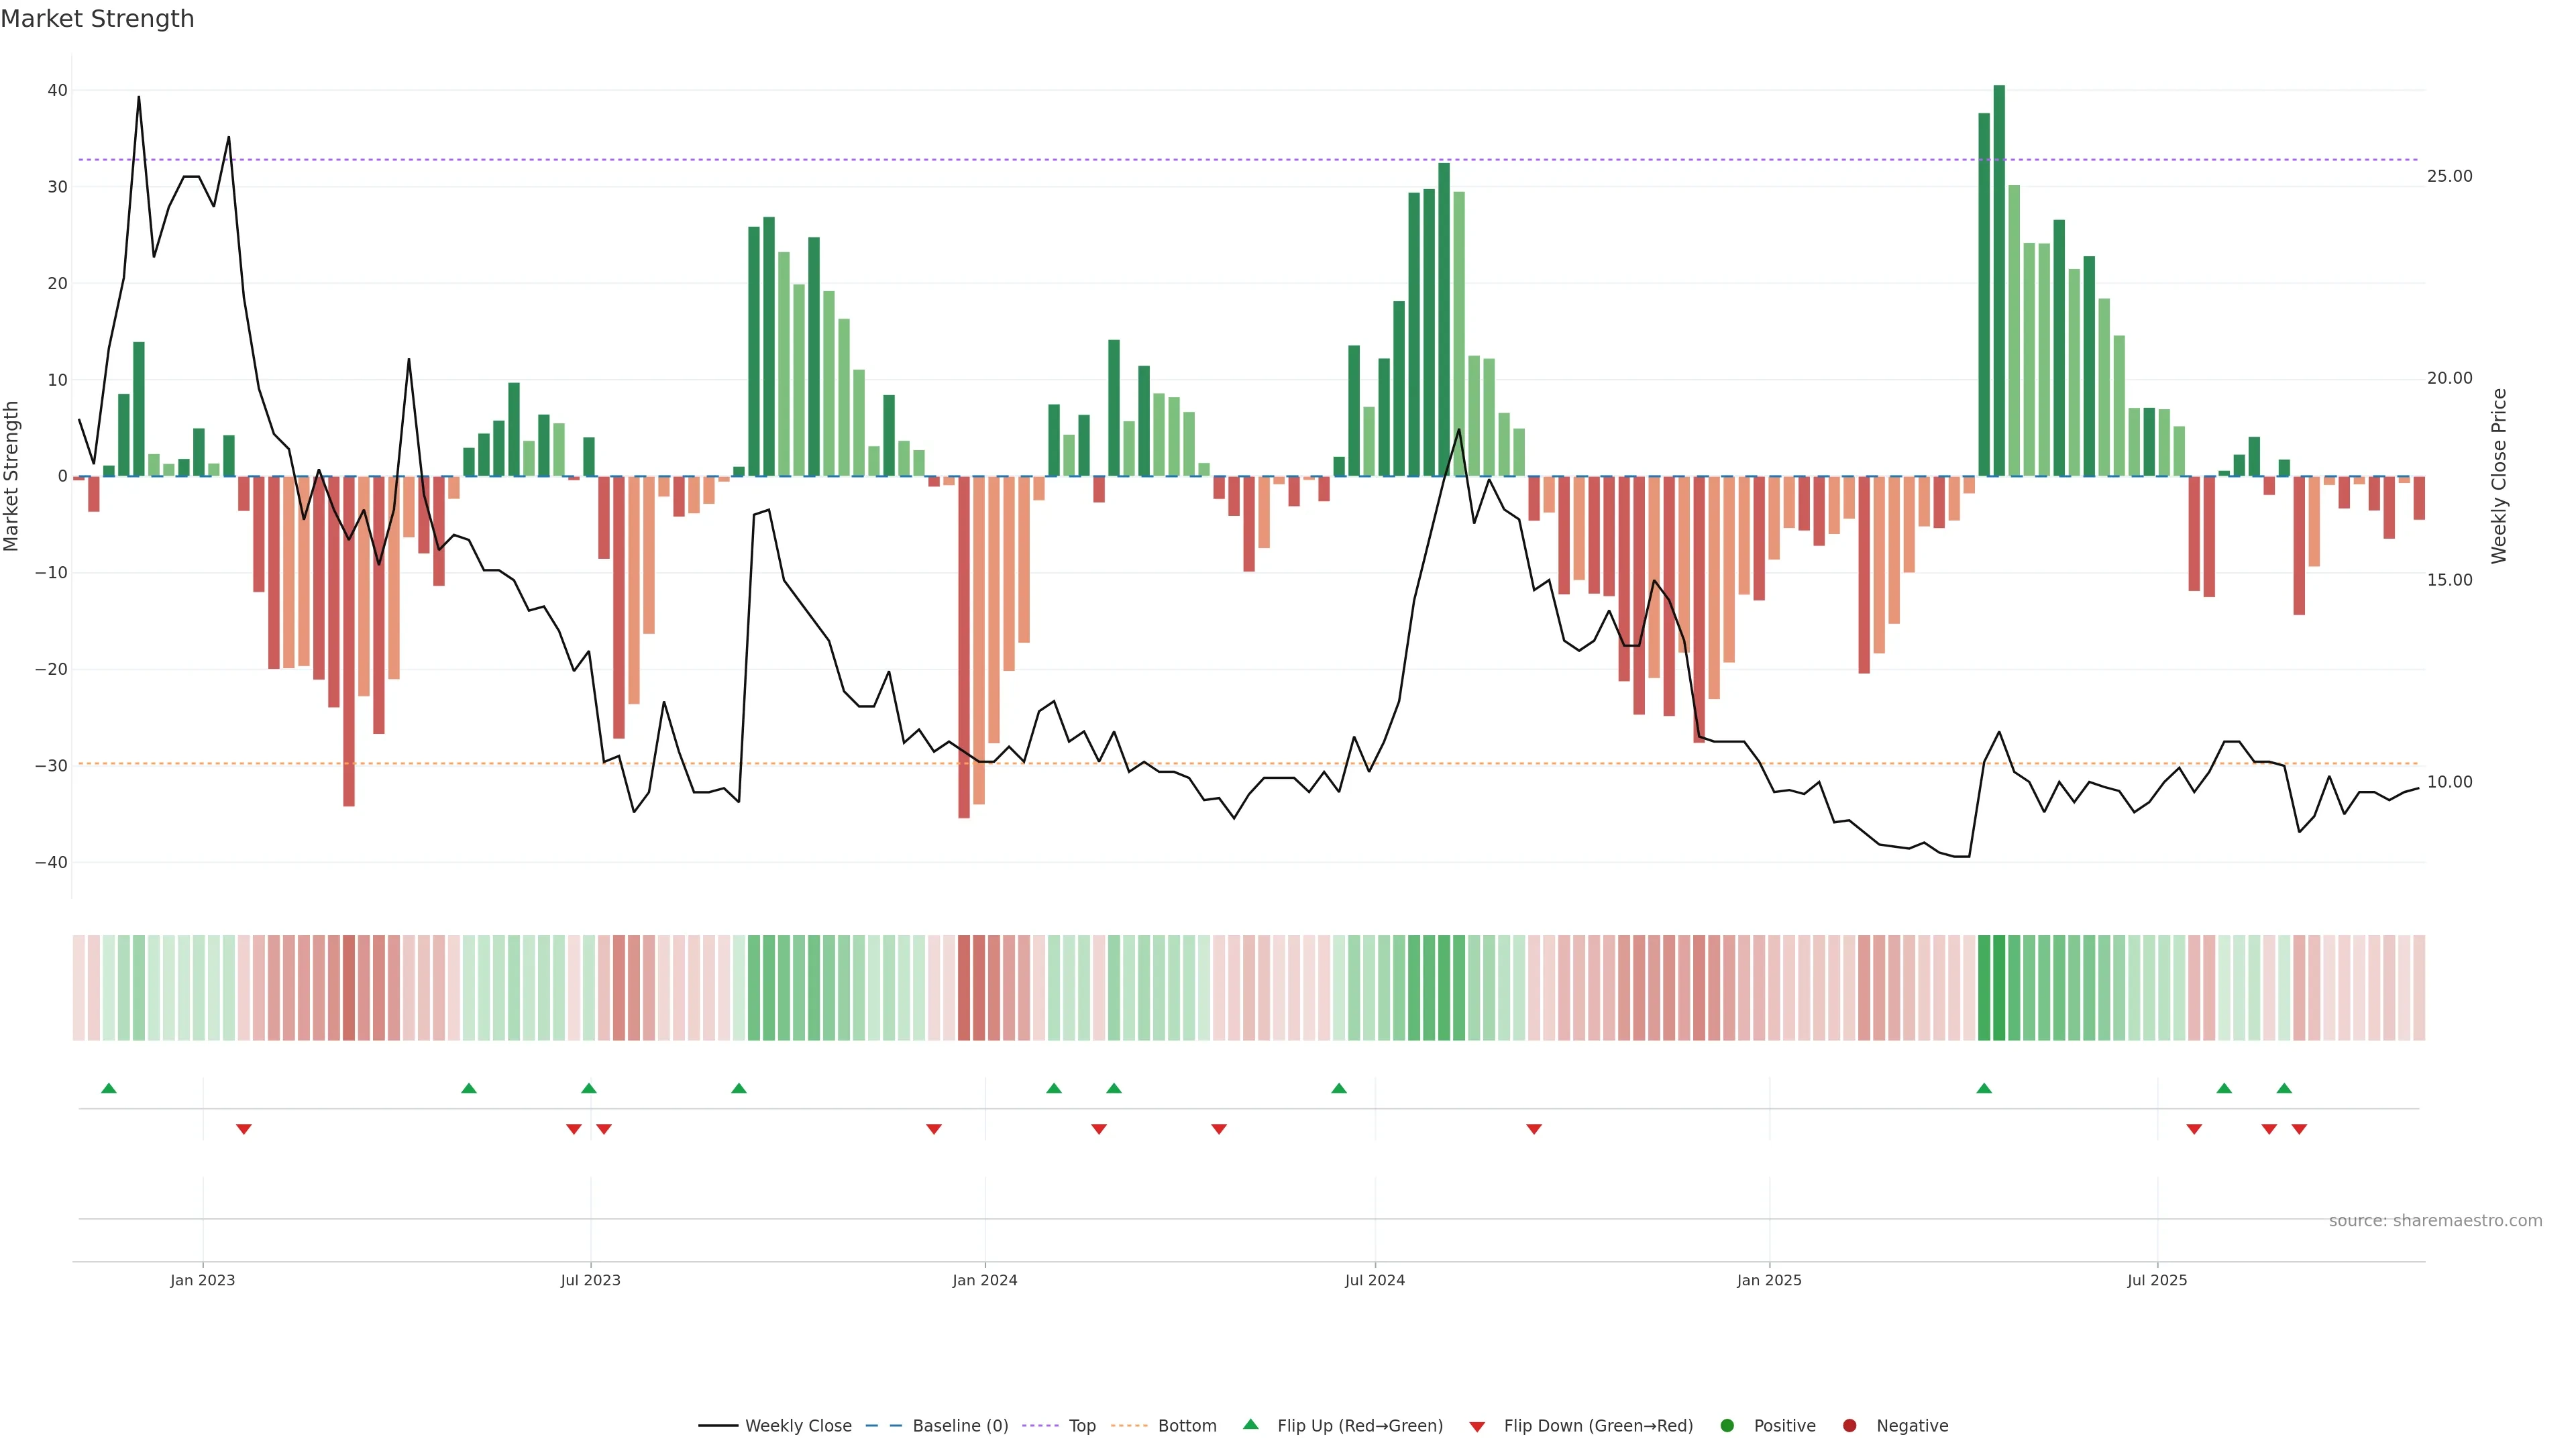Screen dimensions: 2576x1449
Task: Click the Flip Up green triangle legend icon
Action: pyautogui.click(x=1250, y=1424)
